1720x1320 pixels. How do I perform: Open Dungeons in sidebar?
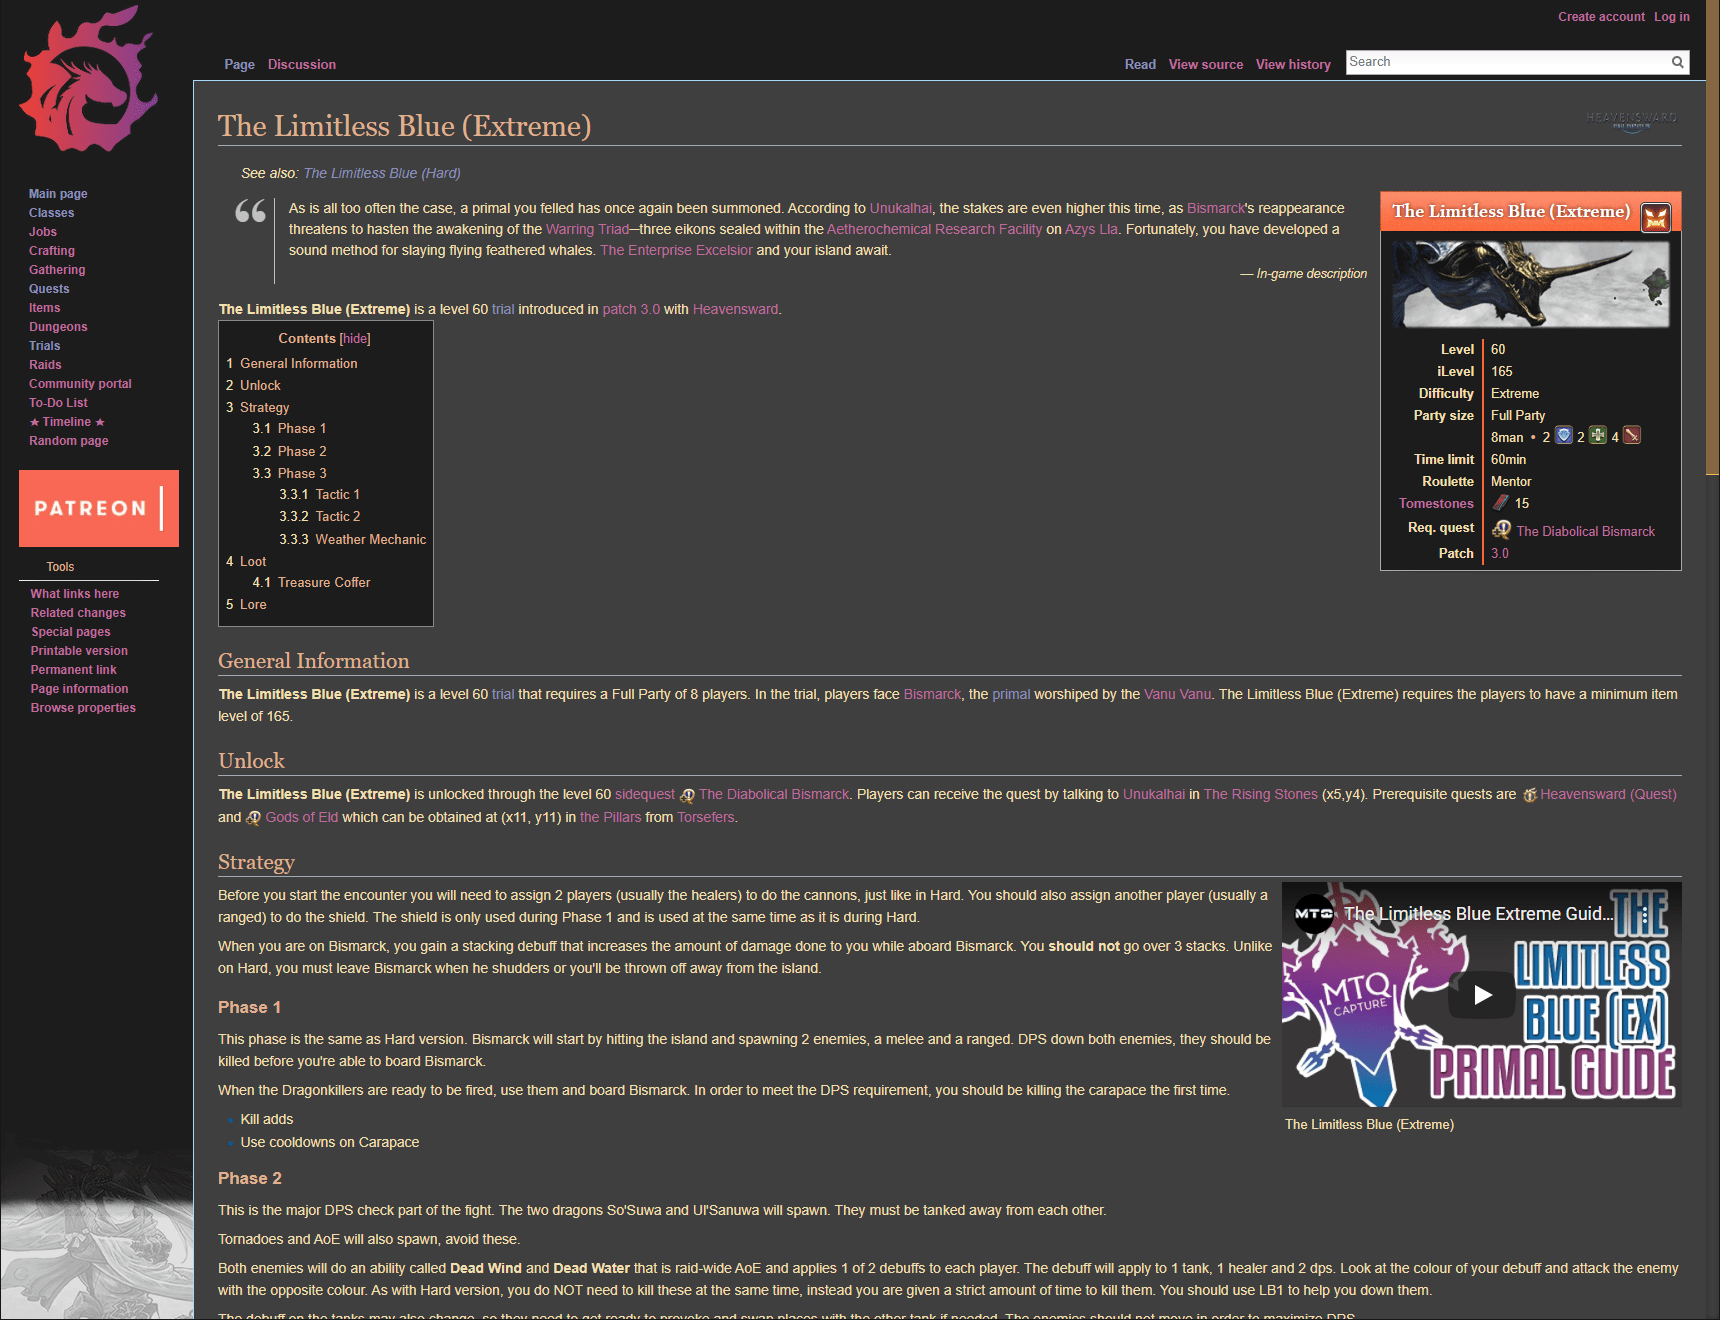(x=58, y=327)
